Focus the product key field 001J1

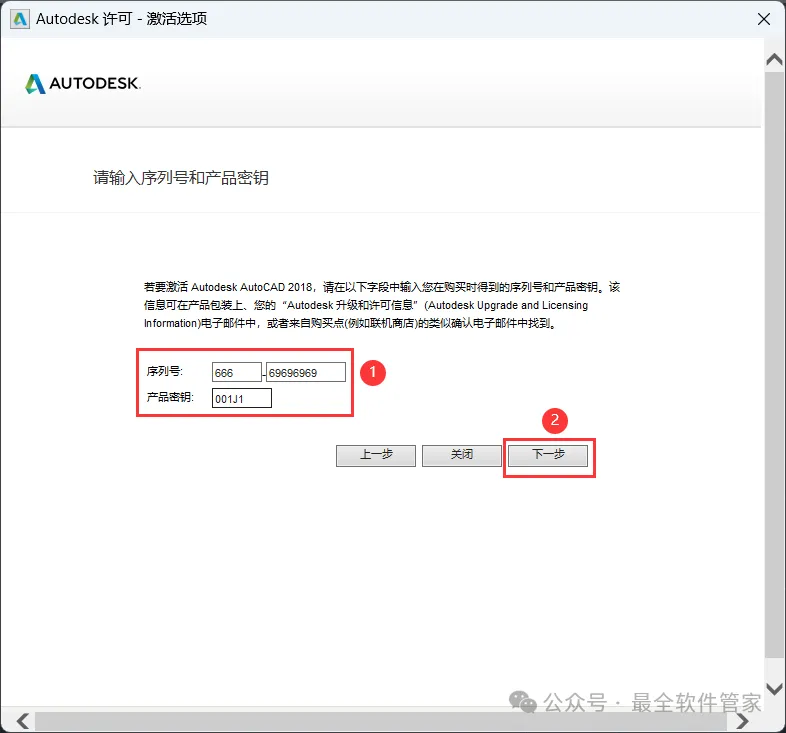[x=242, y=398]
